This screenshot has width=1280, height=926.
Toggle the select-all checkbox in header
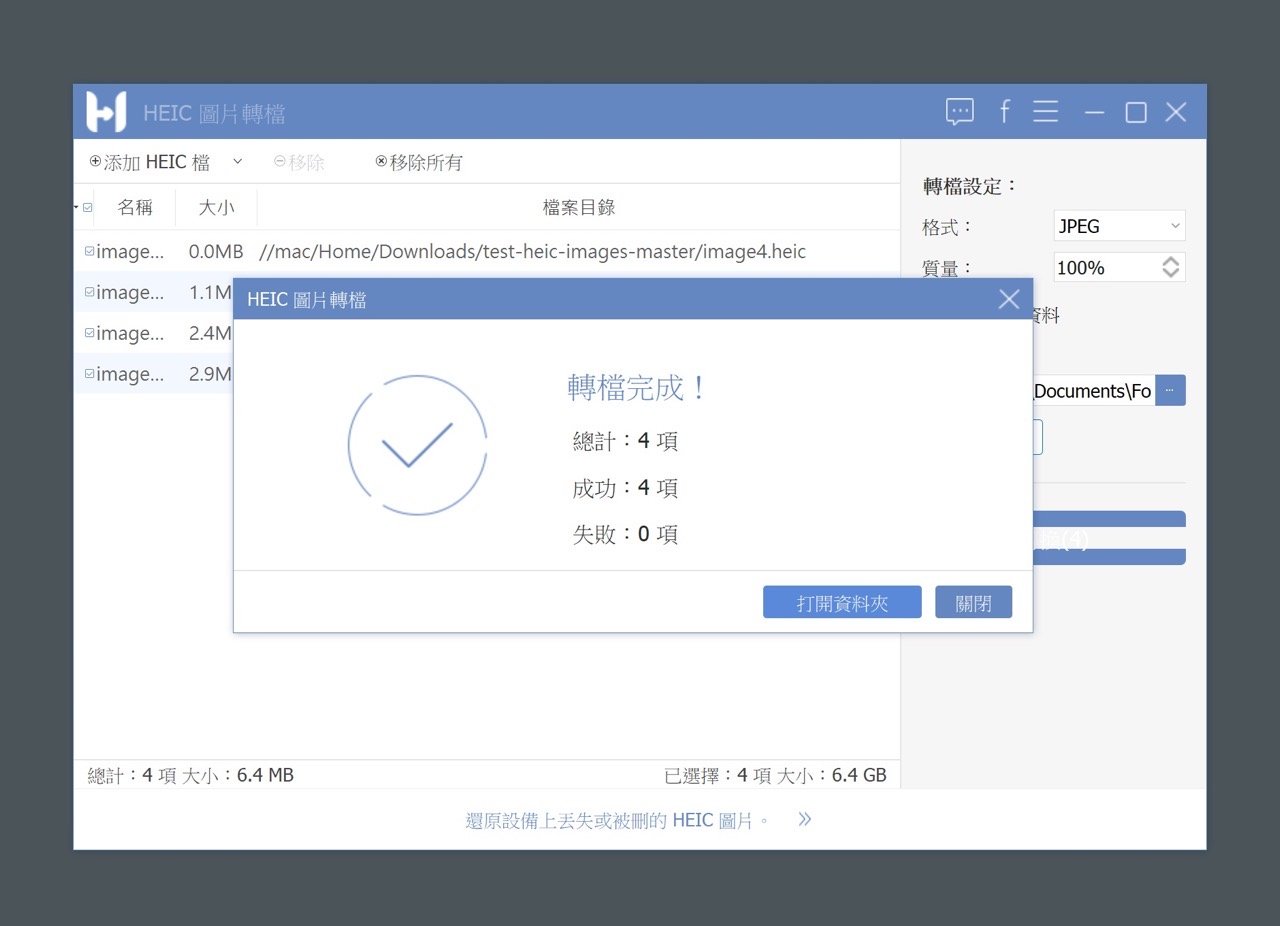pos(88,207)
